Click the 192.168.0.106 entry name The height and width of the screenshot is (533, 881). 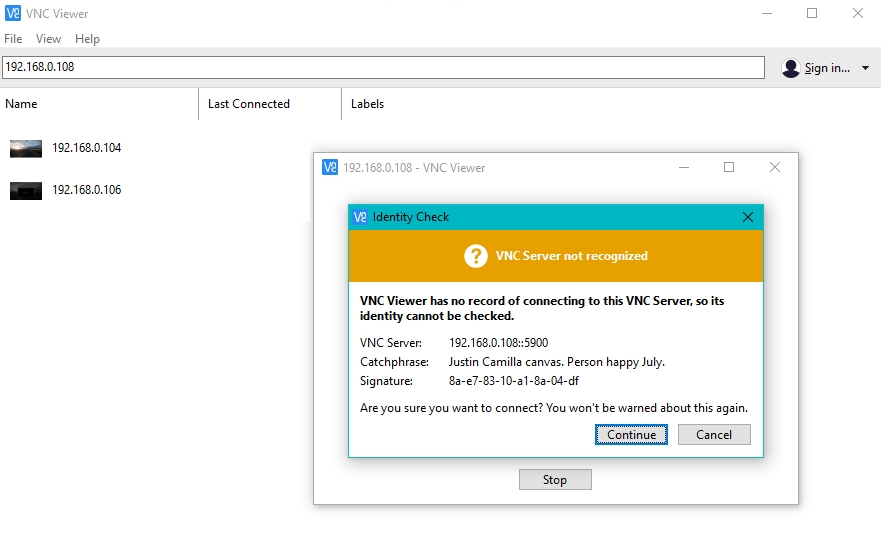(87, 190)
